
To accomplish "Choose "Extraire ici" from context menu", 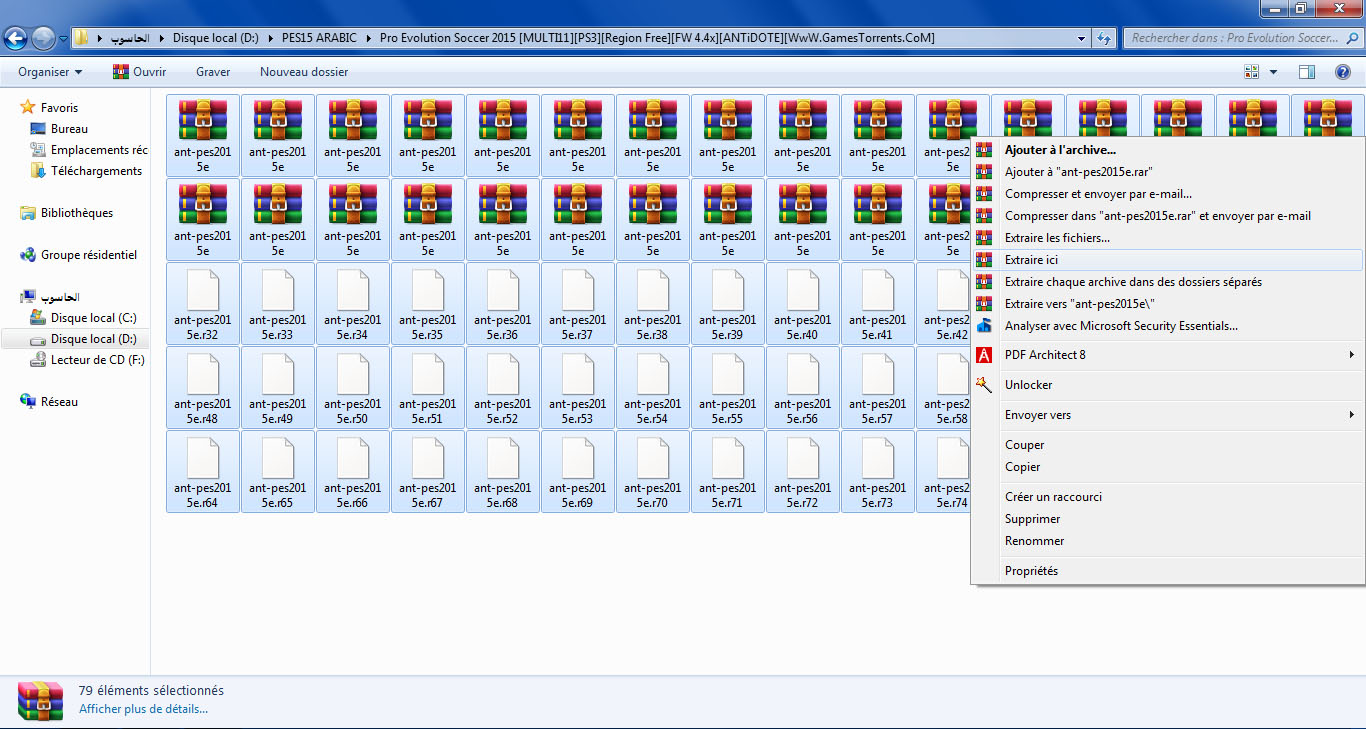I will click(x=1031, y=260).
